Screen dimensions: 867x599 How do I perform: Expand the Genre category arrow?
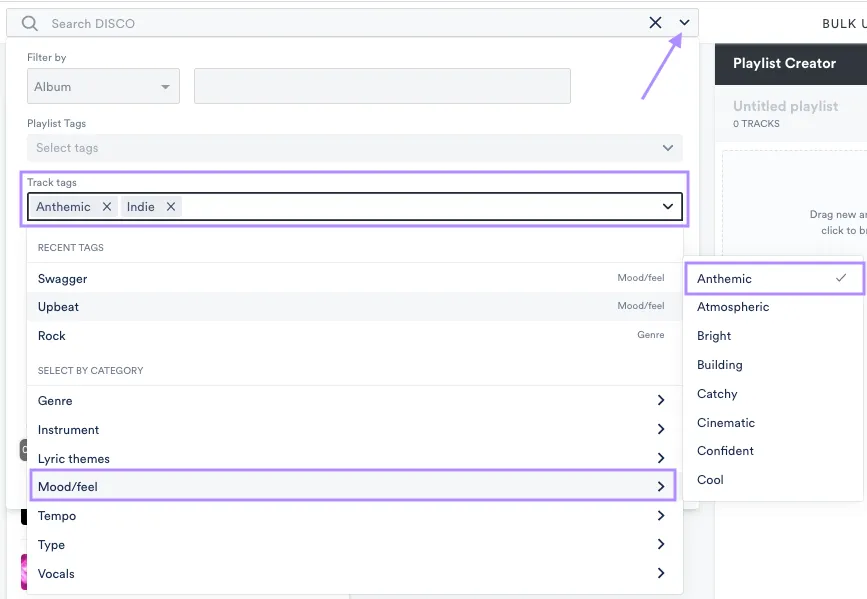661,401
